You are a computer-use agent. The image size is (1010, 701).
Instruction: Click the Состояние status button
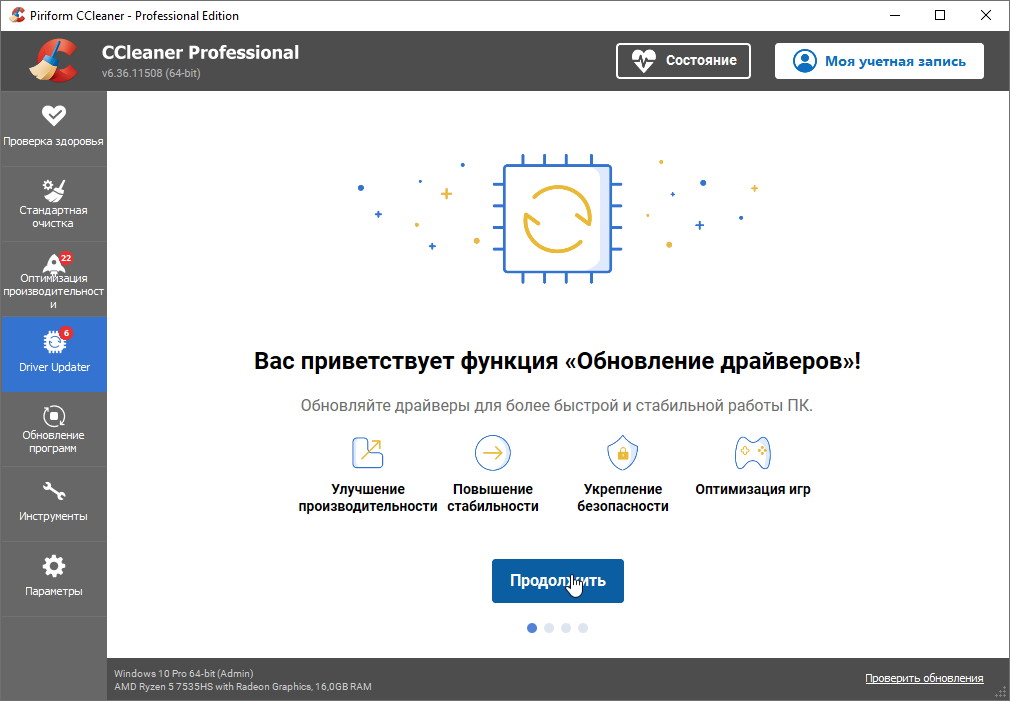[683, 61]
